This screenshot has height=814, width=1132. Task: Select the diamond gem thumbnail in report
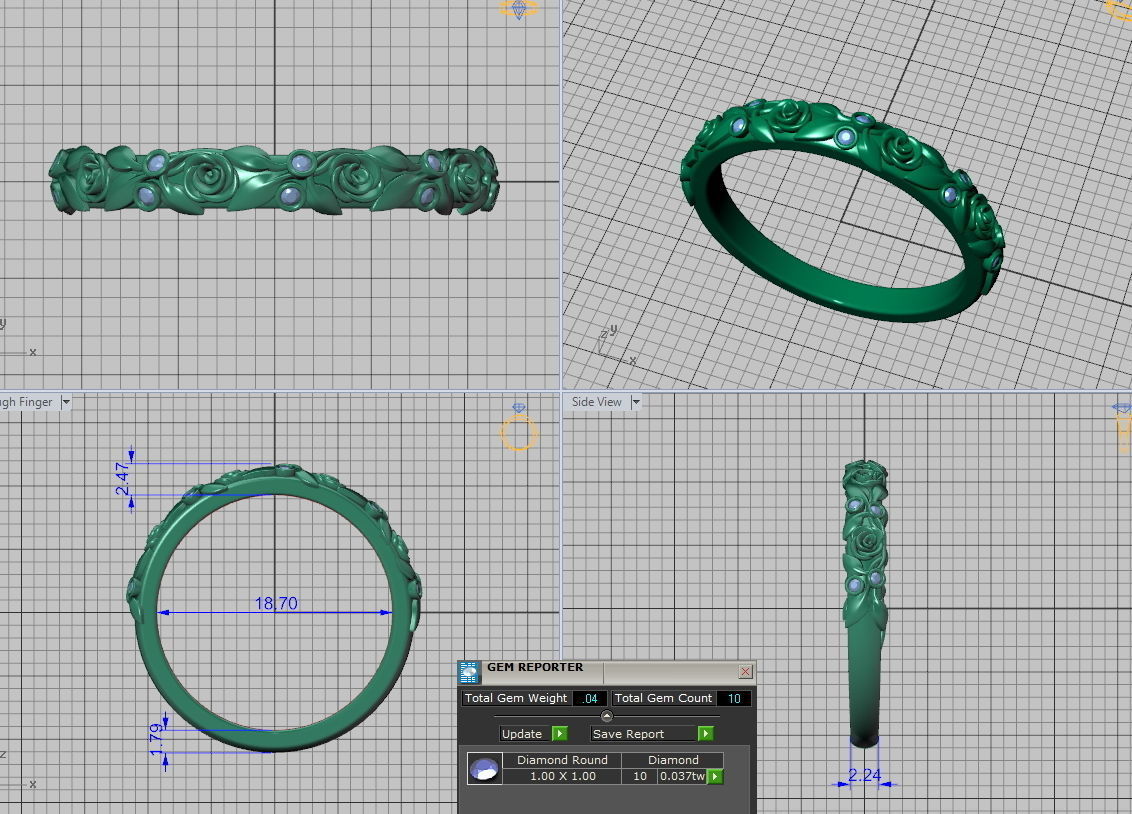[x=484, y=769]
